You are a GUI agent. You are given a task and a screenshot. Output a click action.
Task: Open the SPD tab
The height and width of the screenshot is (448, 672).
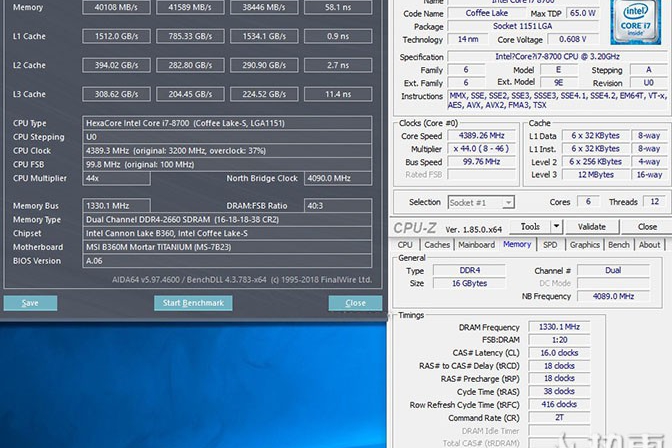coord(550,245)
